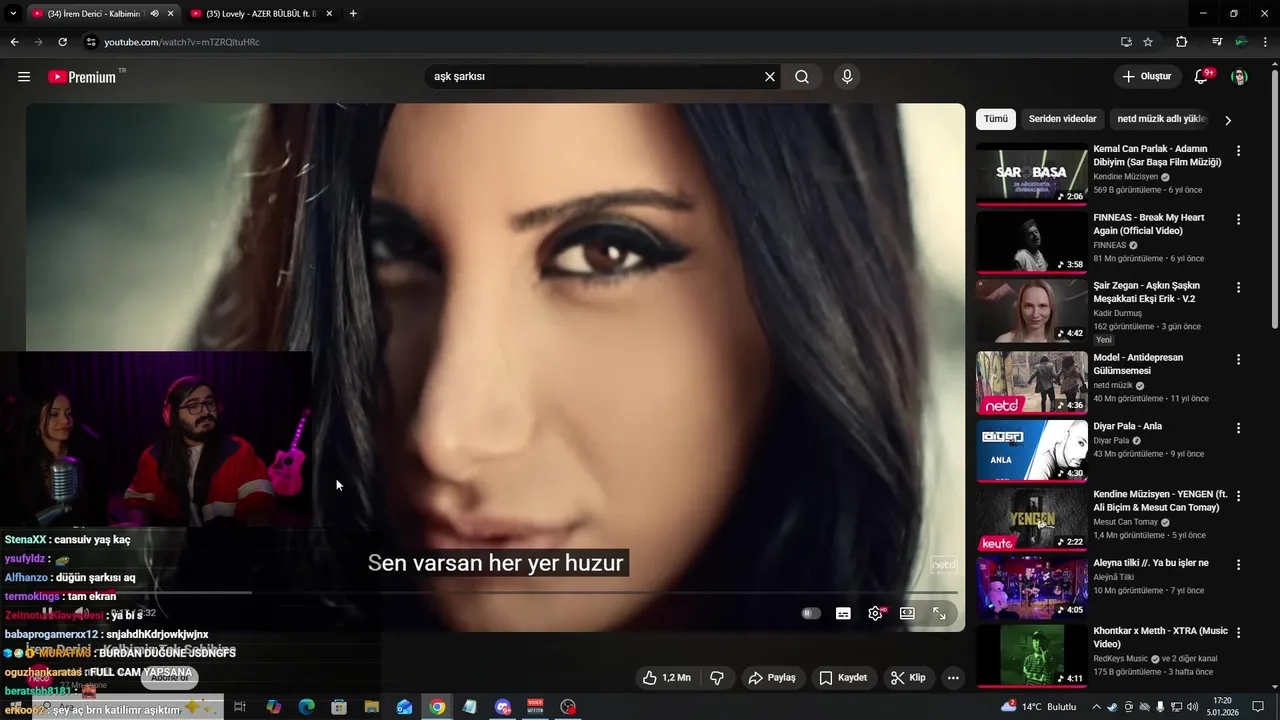This screenshot has height=720, width=1280.
Task: Switch player to theater mode
Action: 907,613
